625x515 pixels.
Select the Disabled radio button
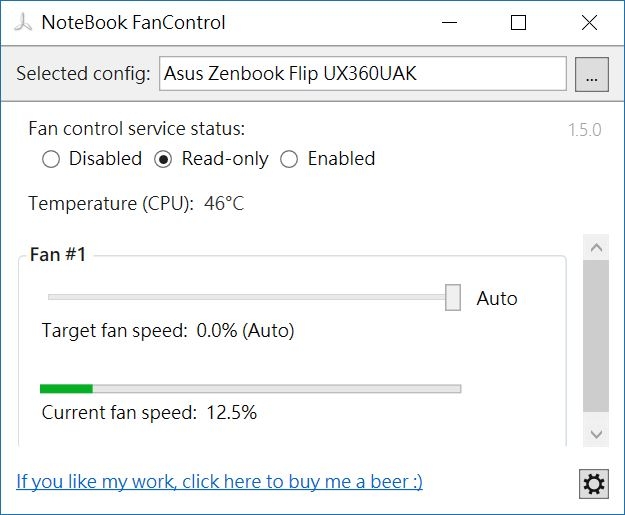click(x=51, y=159)
